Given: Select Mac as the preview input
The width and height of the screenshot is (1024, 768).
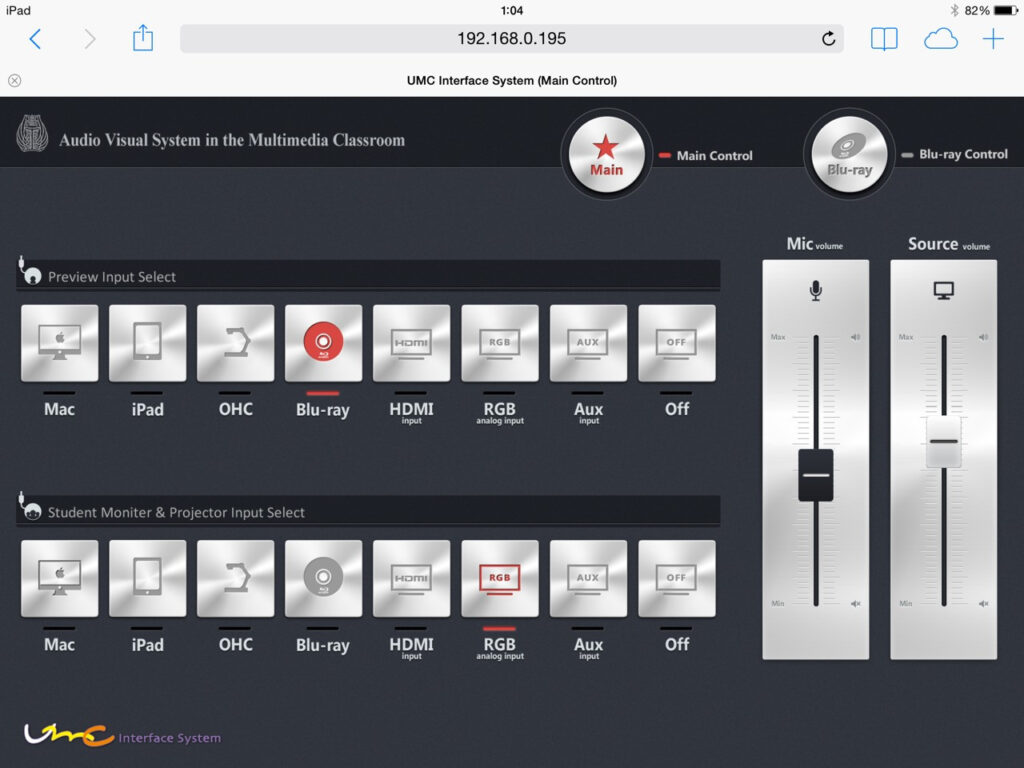Looking at the screenshot, I should tap(60, 343).
